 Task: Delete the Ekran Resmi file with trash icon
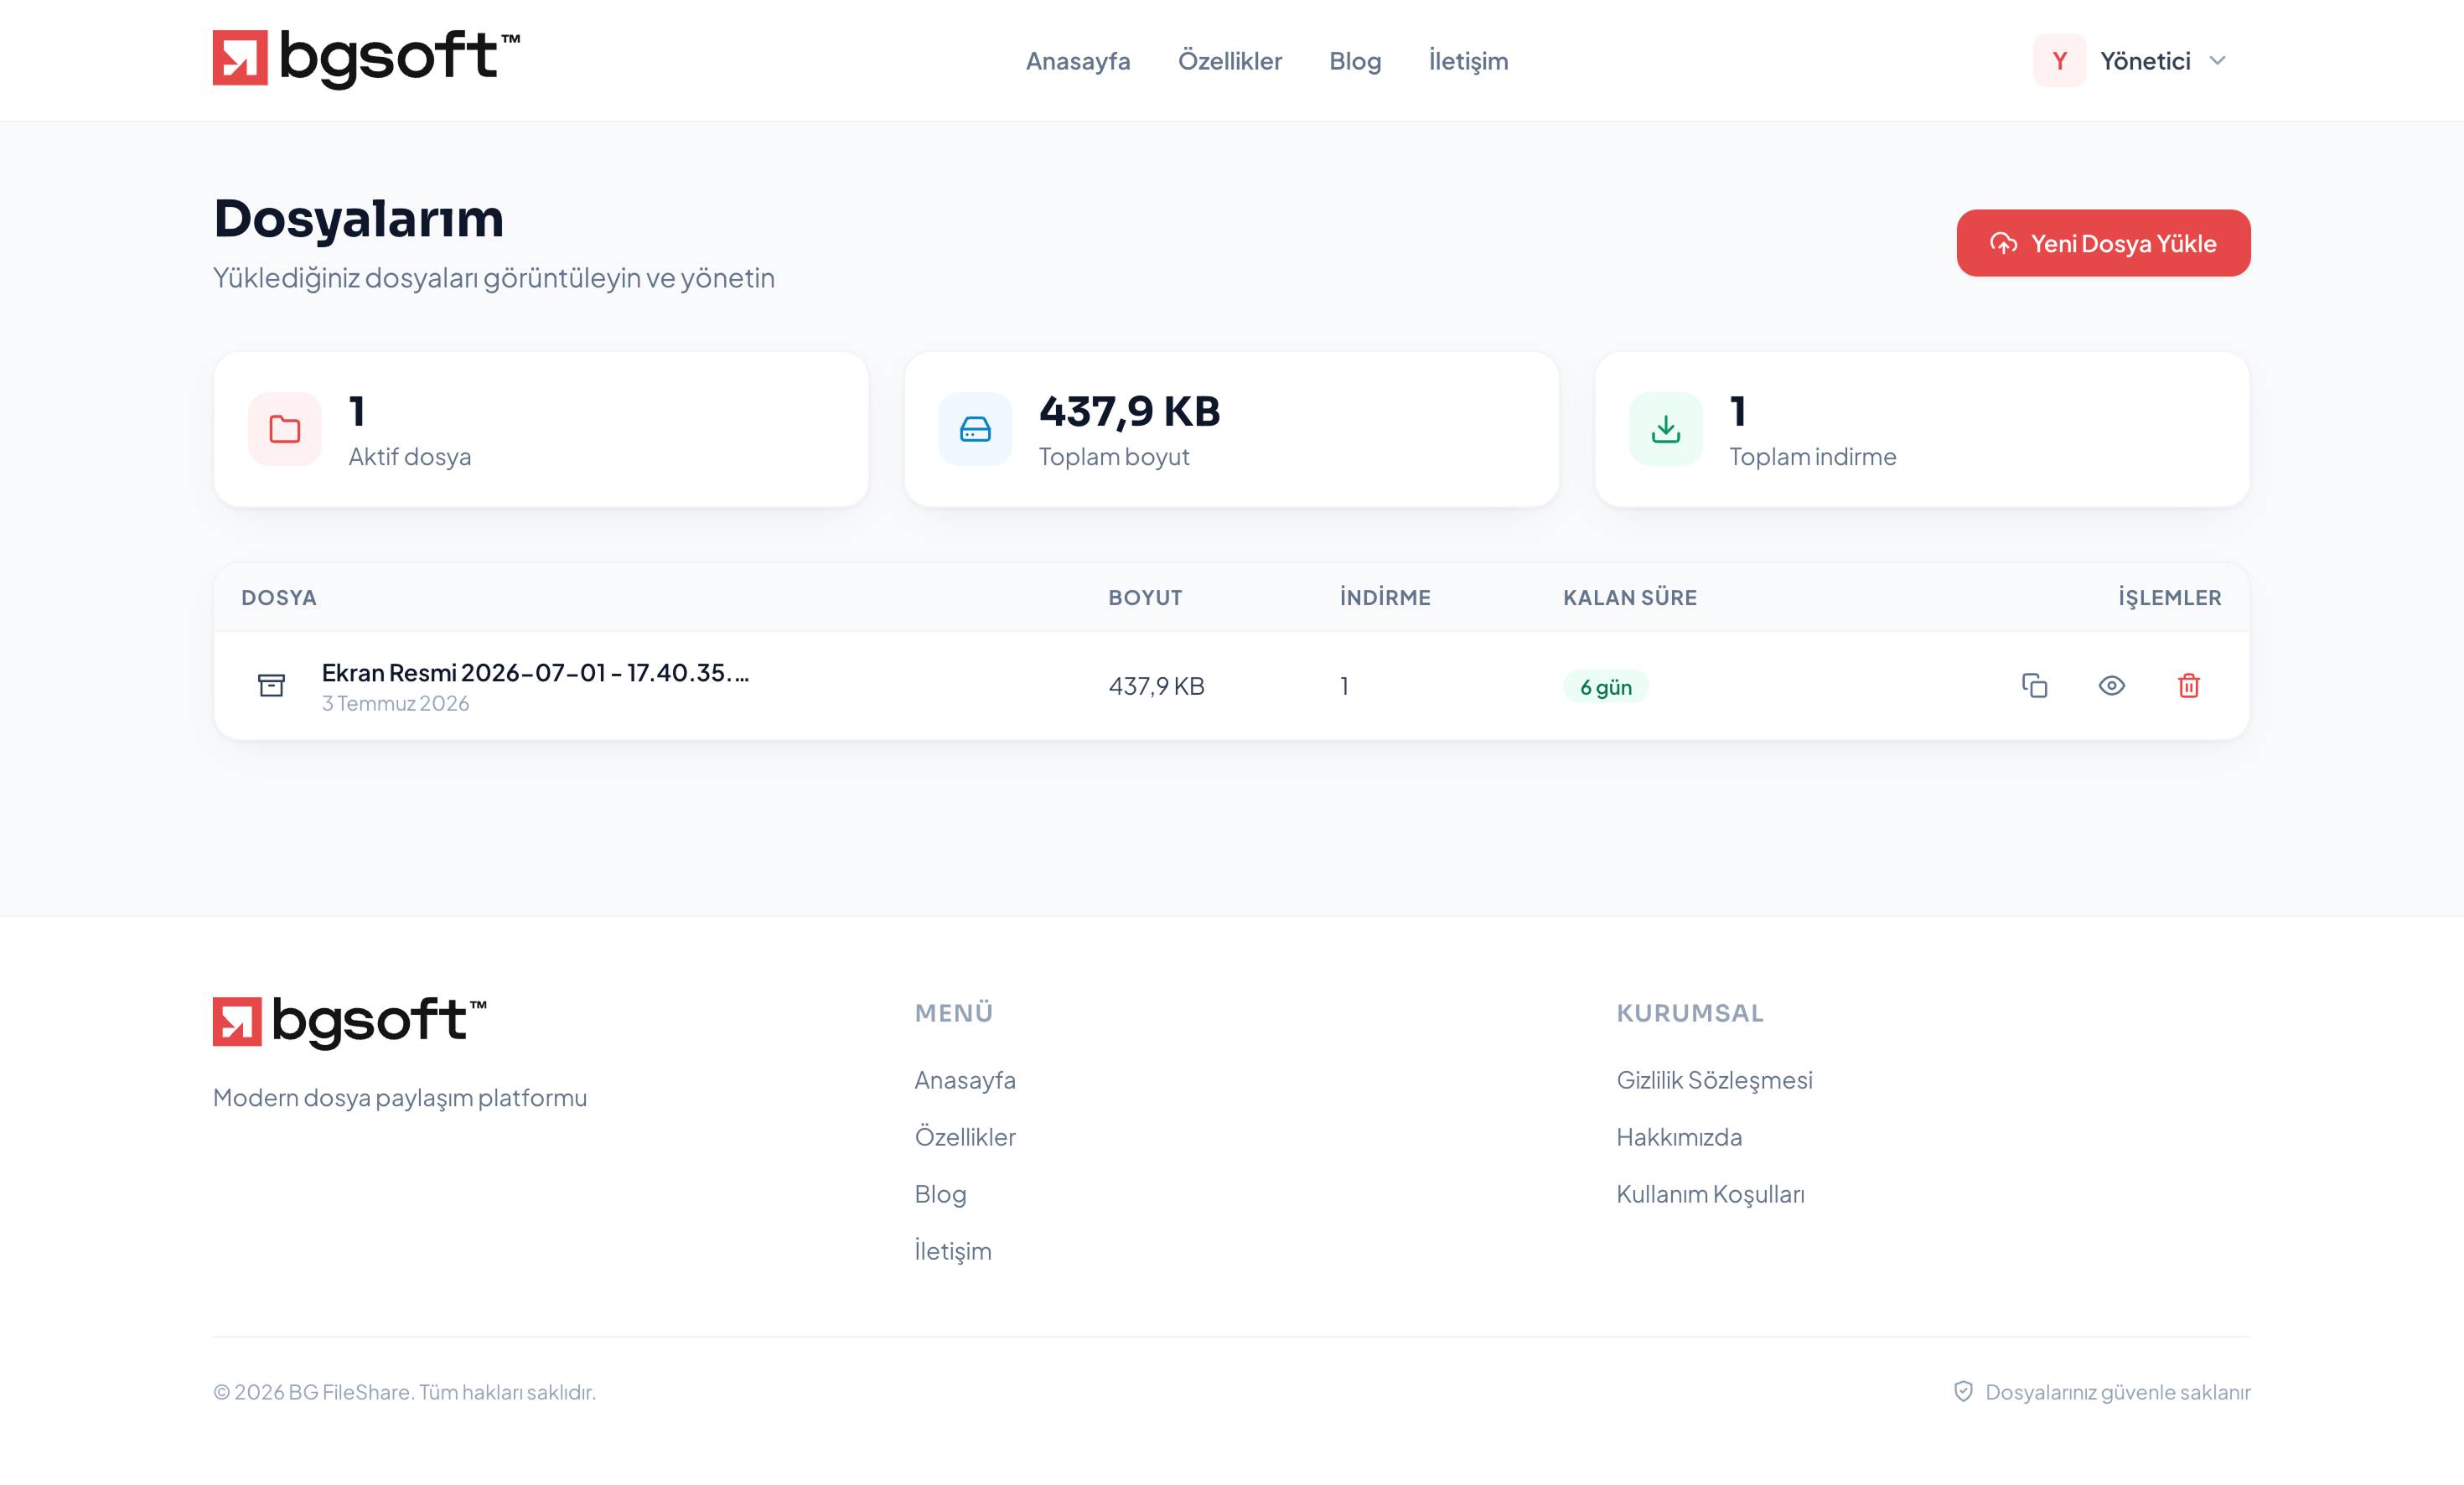coord(2188,686)
